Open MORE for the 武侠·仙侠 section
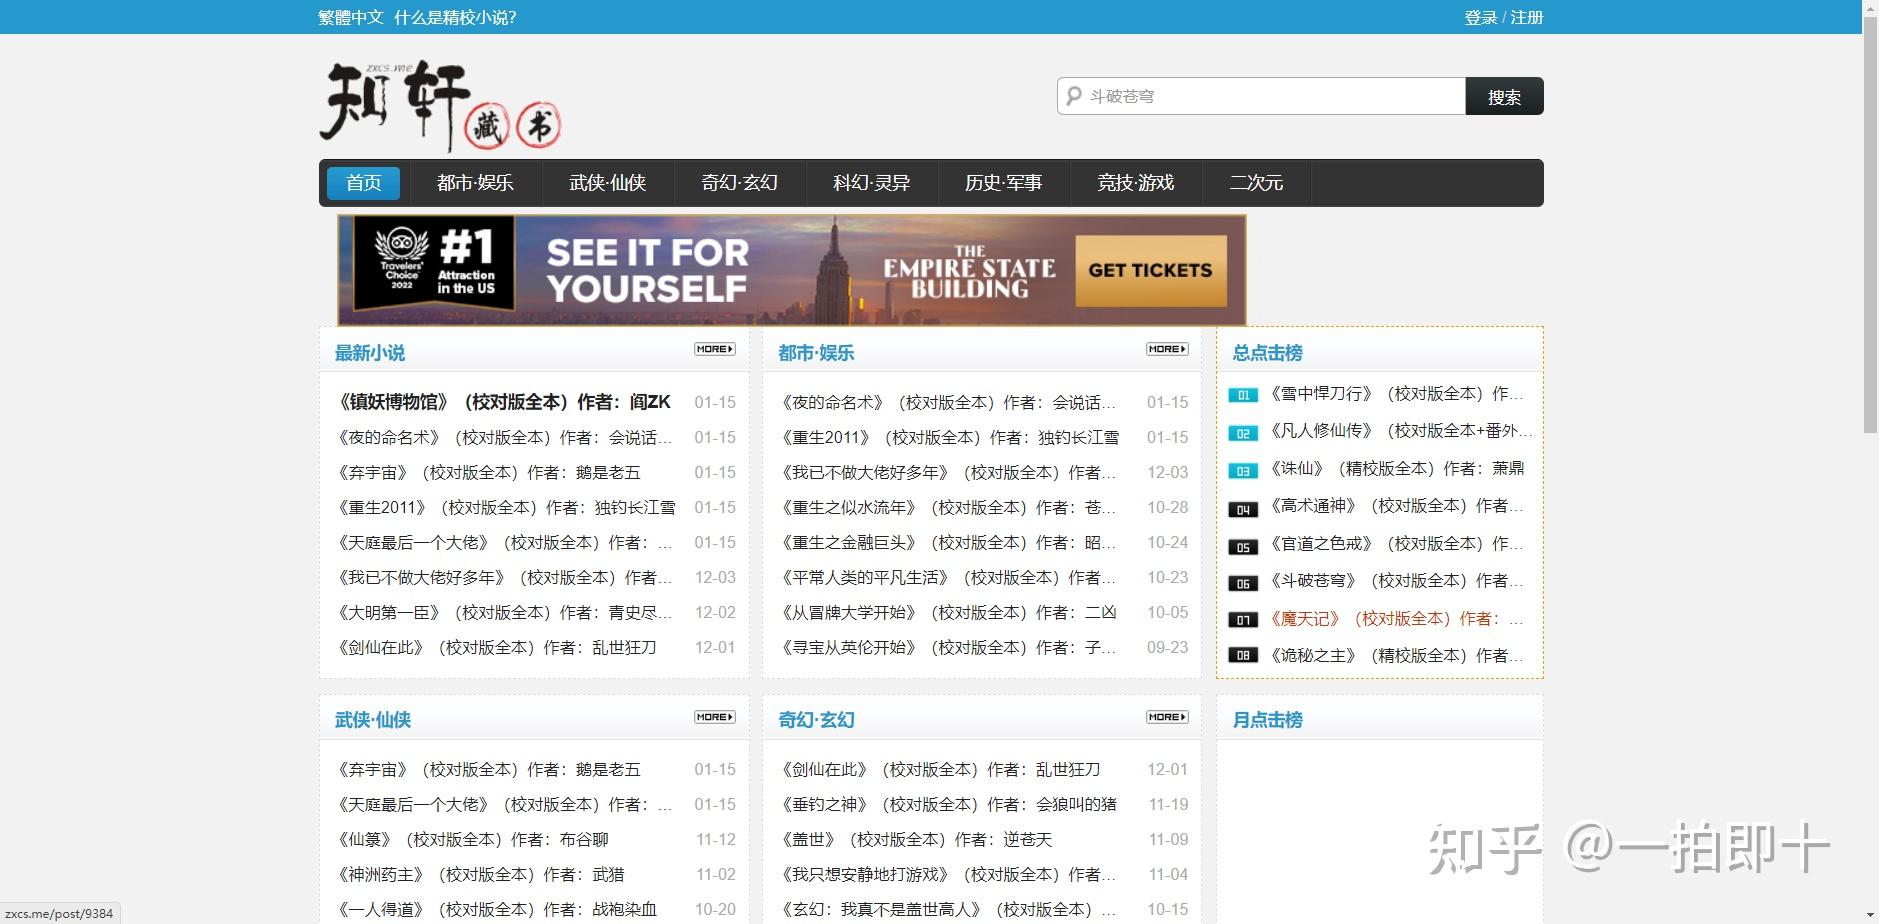This screenshot has height=924, width=1879. 715,717
